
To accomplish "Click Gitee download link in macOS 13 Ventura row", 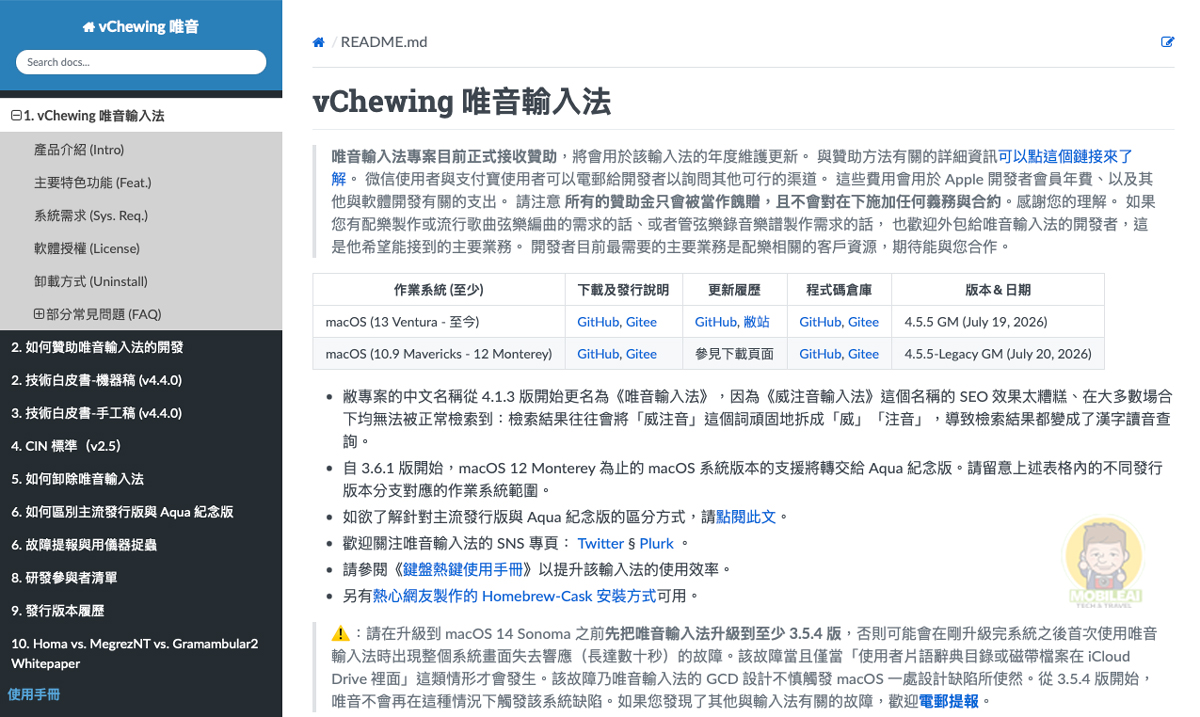I will (641, 322).
